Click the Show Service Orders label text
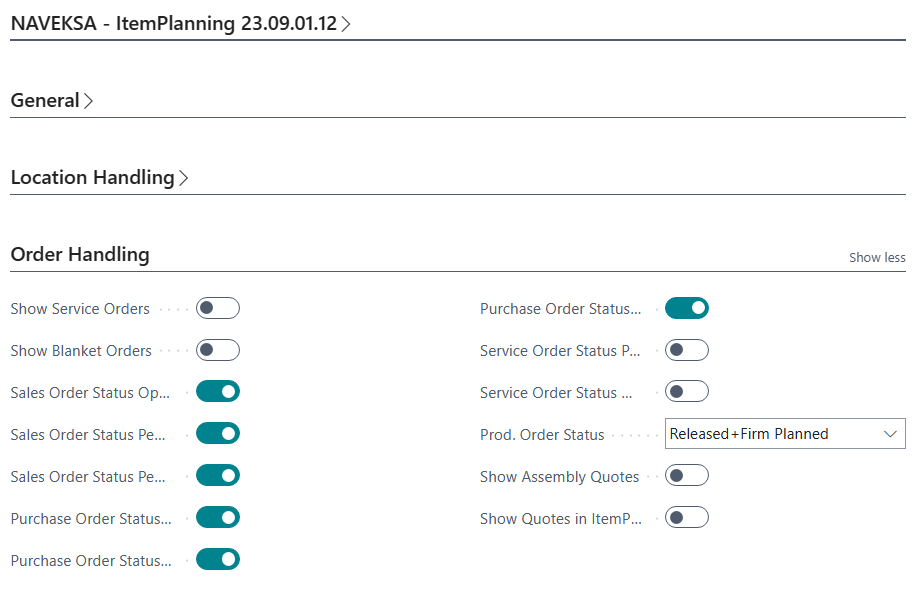This screenshot has height=593, width=924. 80,309
